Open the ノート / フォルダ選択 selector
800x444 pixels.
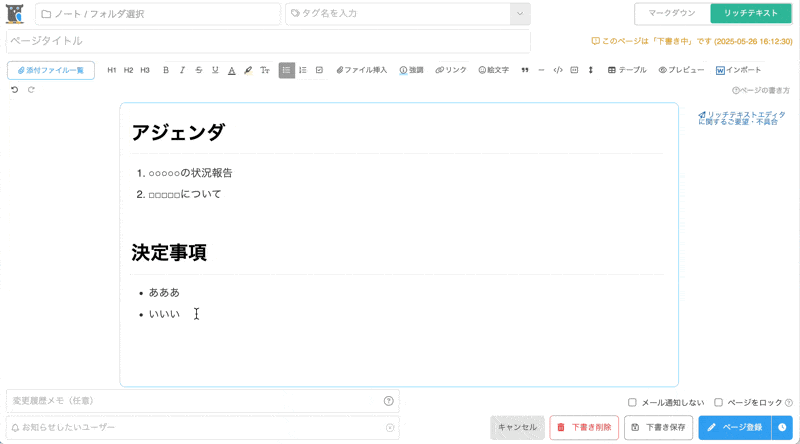click(158, 14)
